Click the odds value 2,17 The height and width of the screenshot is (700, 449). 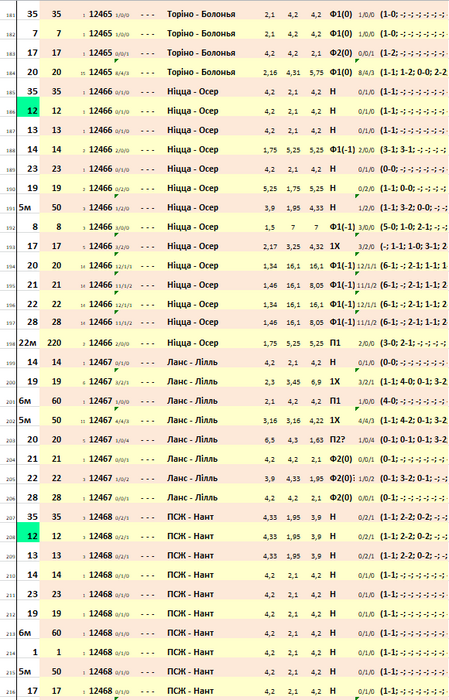point(270,246)
